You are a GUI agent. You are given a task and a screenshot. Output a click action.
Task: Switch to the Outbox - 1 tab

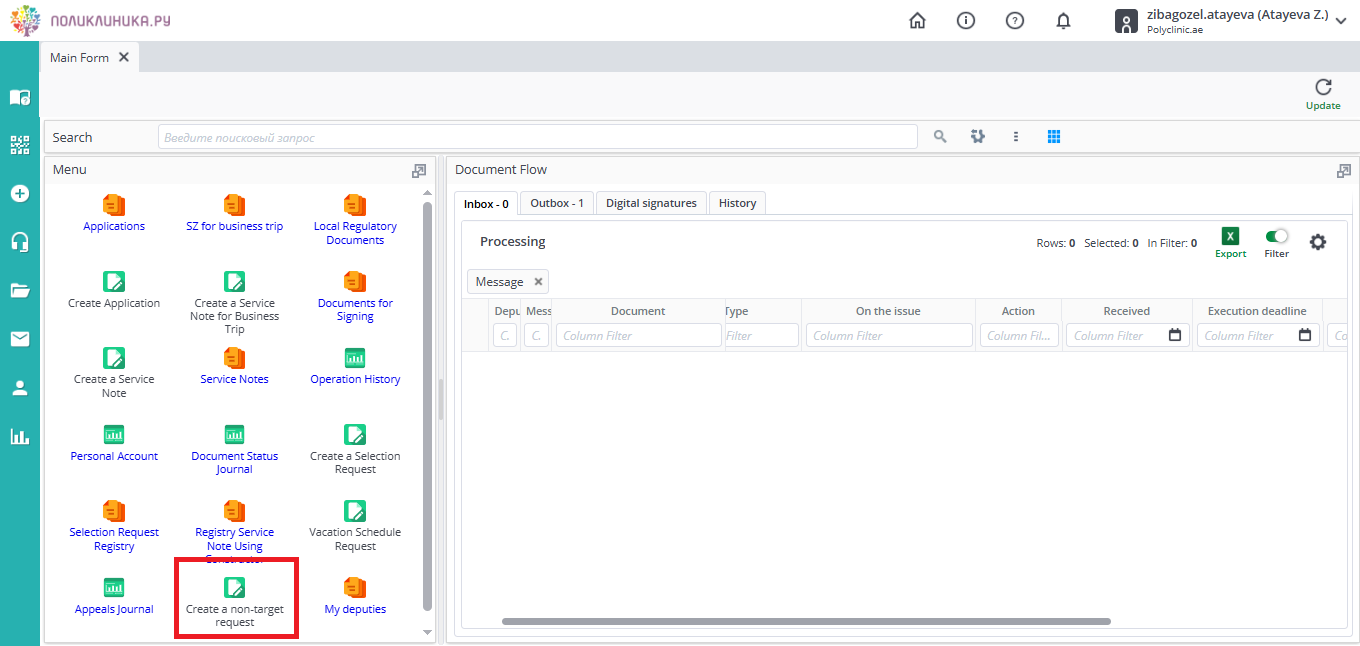click(557, 203)
